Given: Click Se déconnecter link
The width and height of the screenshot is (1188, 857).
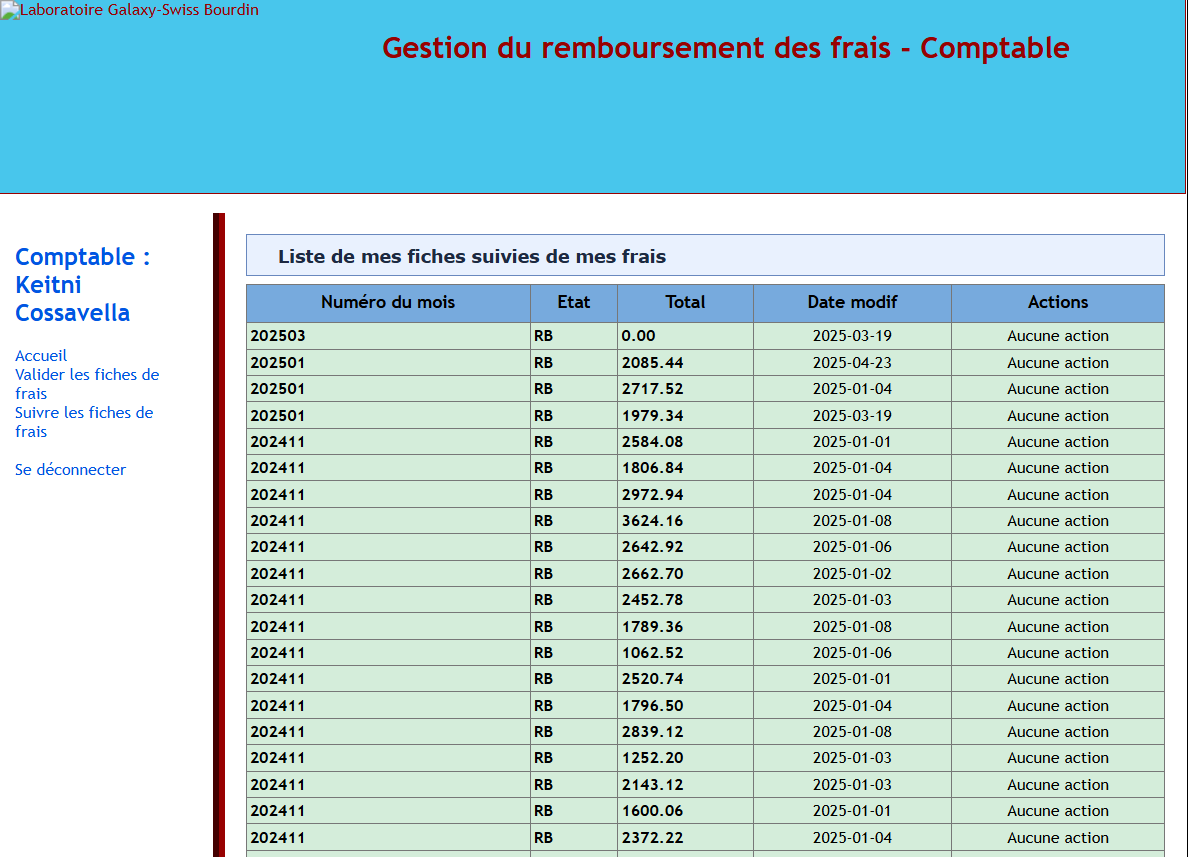Looking at the screenshot, I should point(70,469).
